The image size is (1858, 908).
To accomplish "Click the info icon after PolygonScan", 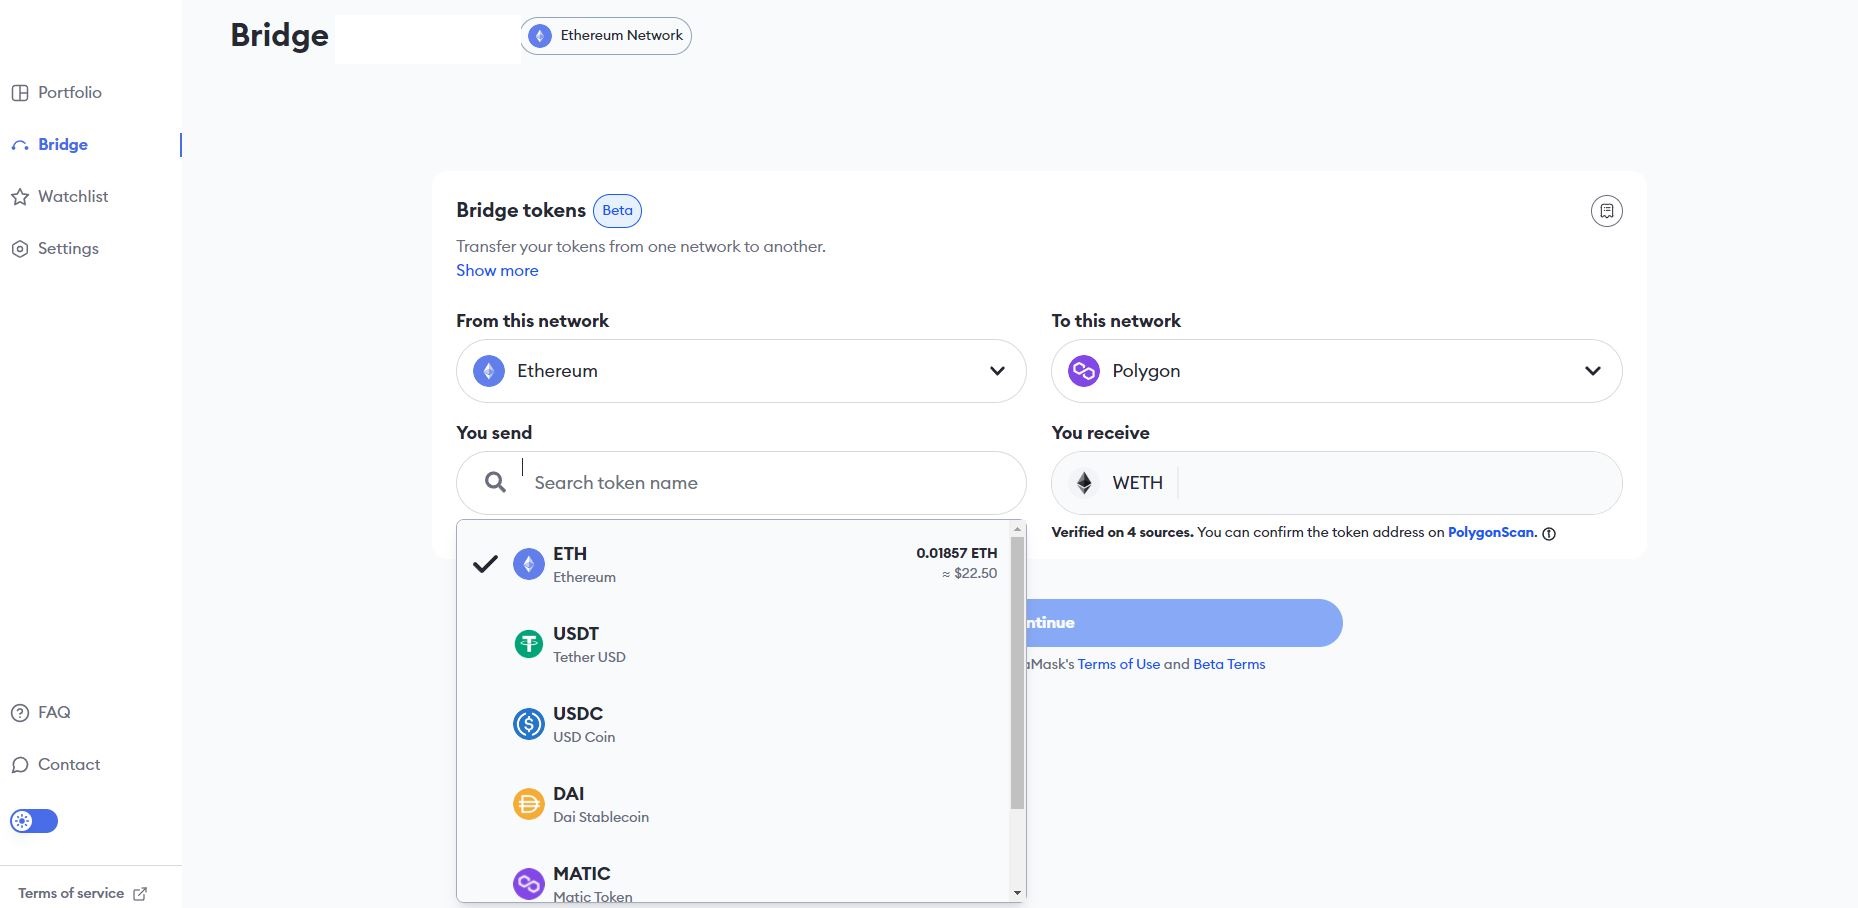I will tap(1549, 534).
